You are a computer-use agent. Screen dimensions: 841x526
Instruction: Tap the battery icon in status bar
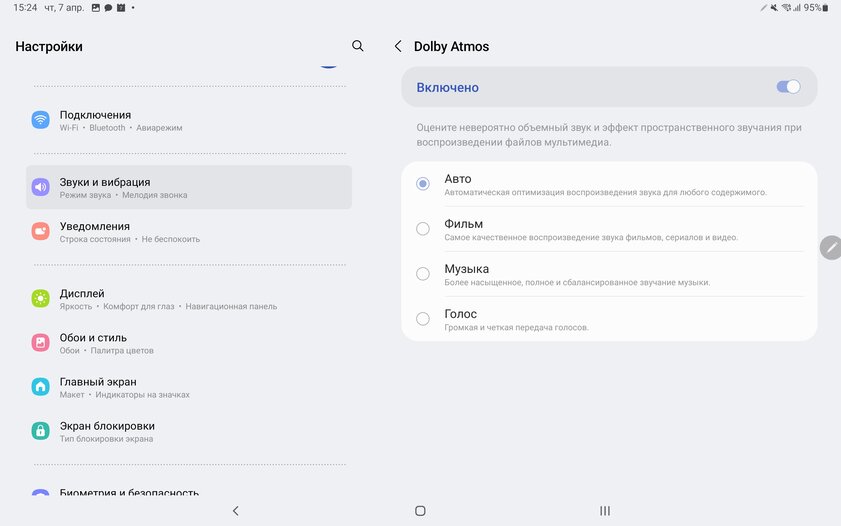(x=825, y=8)
